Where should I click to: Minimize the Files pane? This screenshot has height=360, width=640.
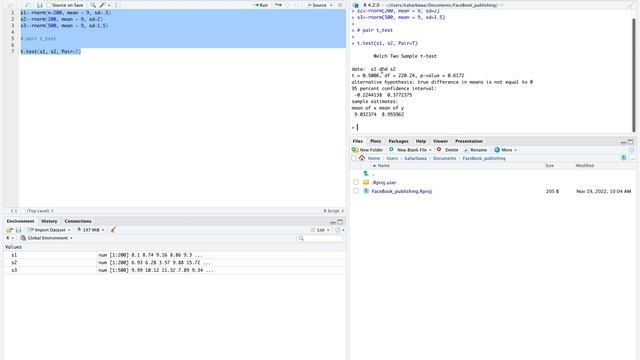623,142
